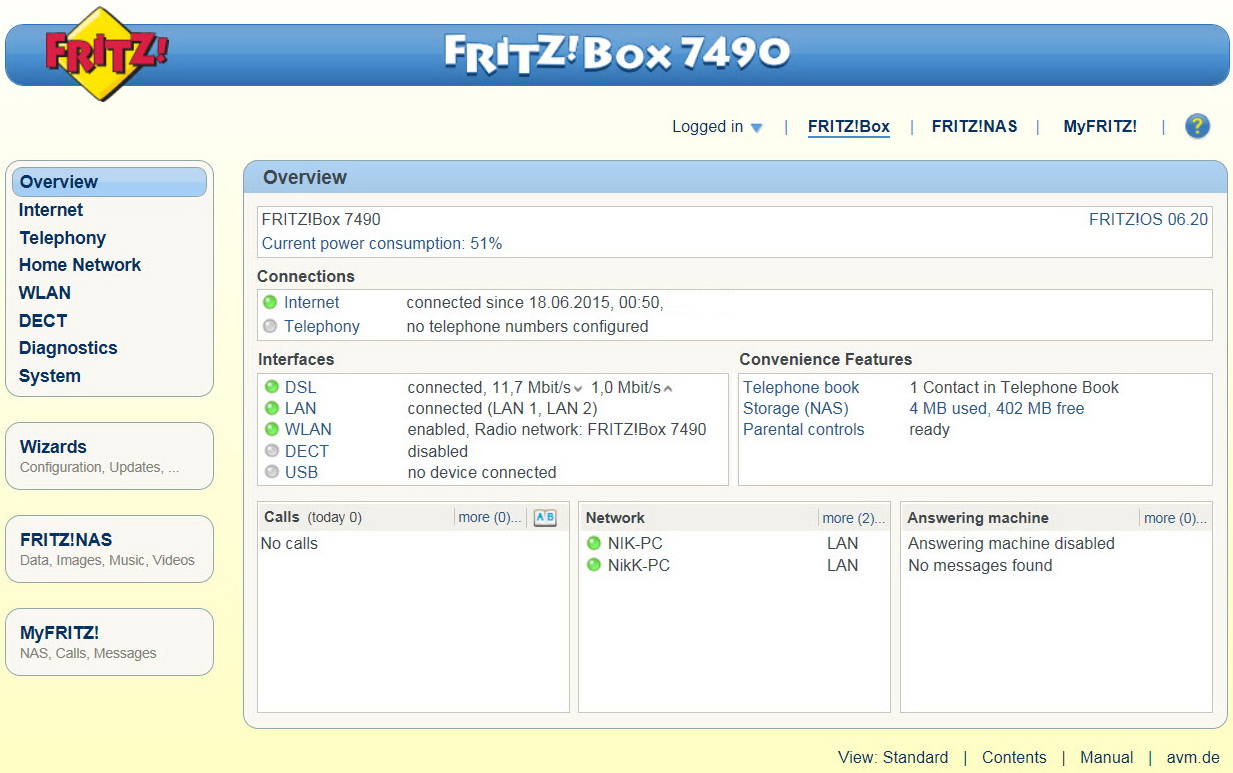Open the Overview menu item
The width and height of the screenshot is (1233, 773).
(109, 182)
